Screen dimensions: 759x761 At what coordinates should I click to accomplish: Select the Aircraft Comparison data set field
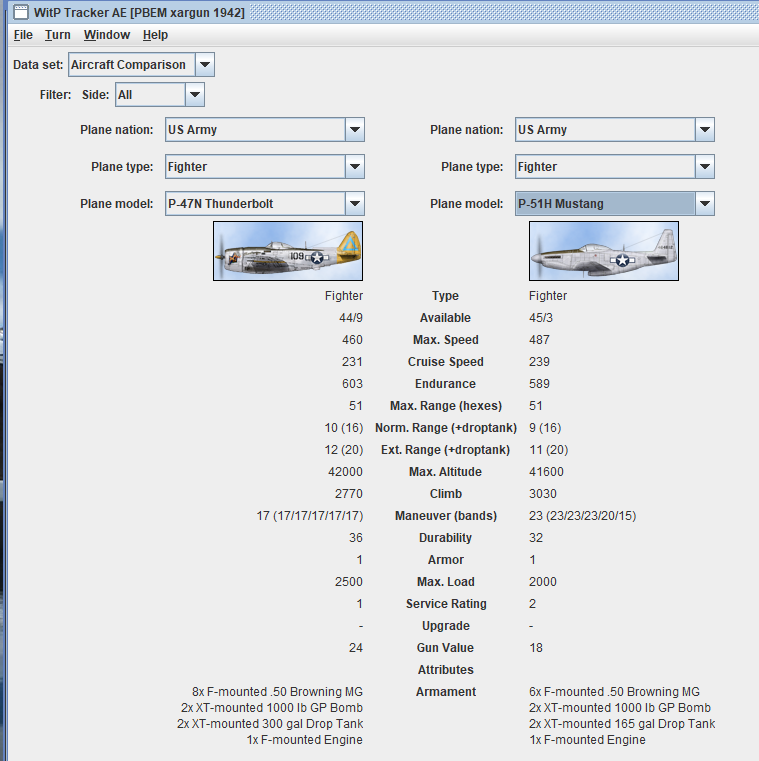pos(132,65)
